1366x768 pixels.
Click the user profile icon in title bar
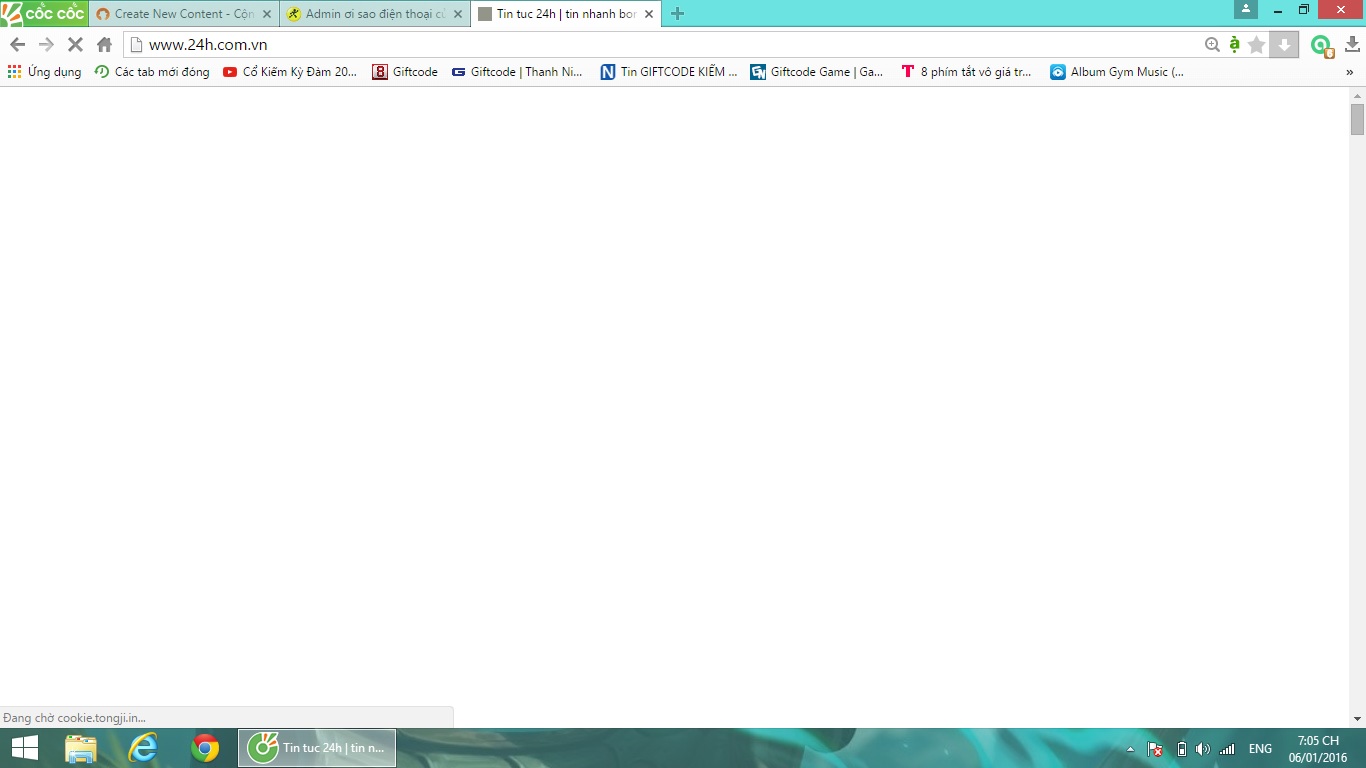click(x=1246, y=9)
